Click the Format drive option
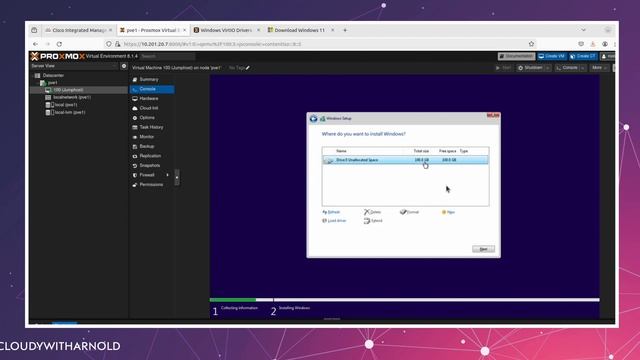This screenshot has height=360, width=640. pyautogui.click(x=409, y=212)
